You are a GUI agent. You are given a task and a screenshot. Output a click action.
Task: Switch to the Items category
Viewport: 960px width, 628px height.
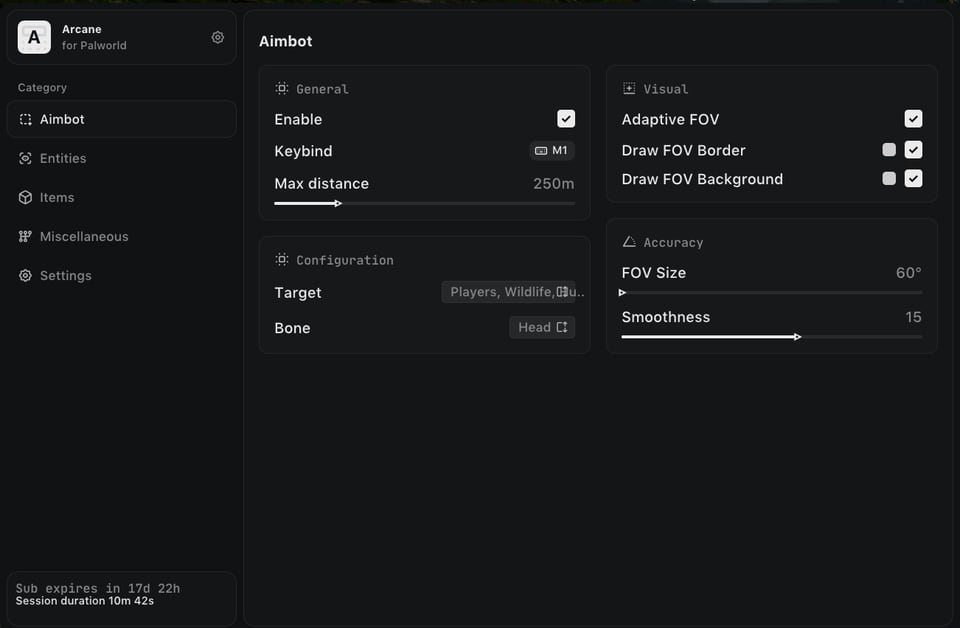(x=121, y=198)
